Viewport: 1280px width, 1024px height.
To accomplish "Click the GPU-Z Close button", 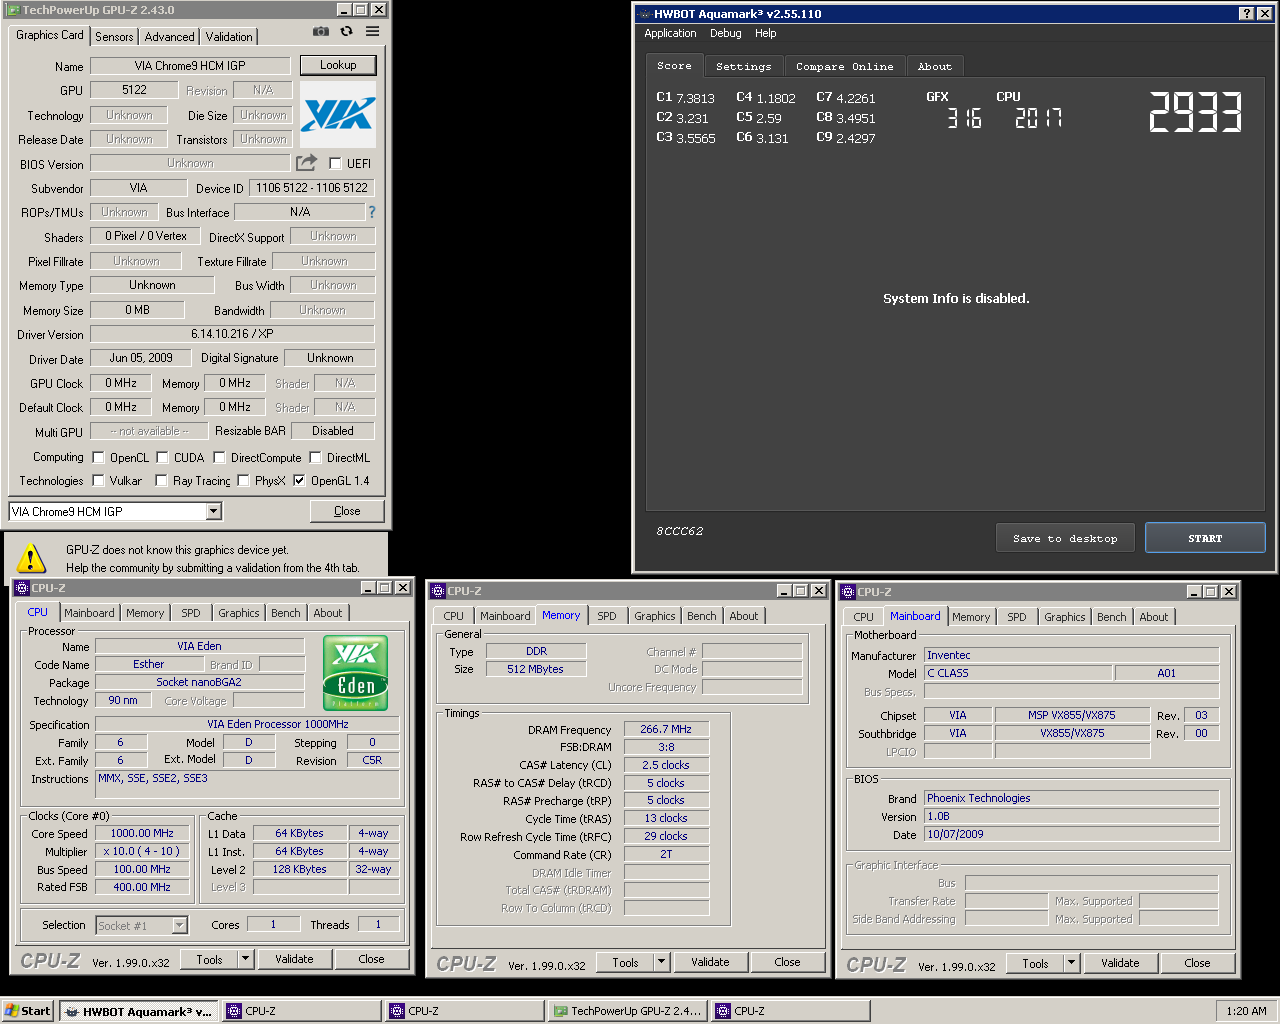I will coord(347,511).
